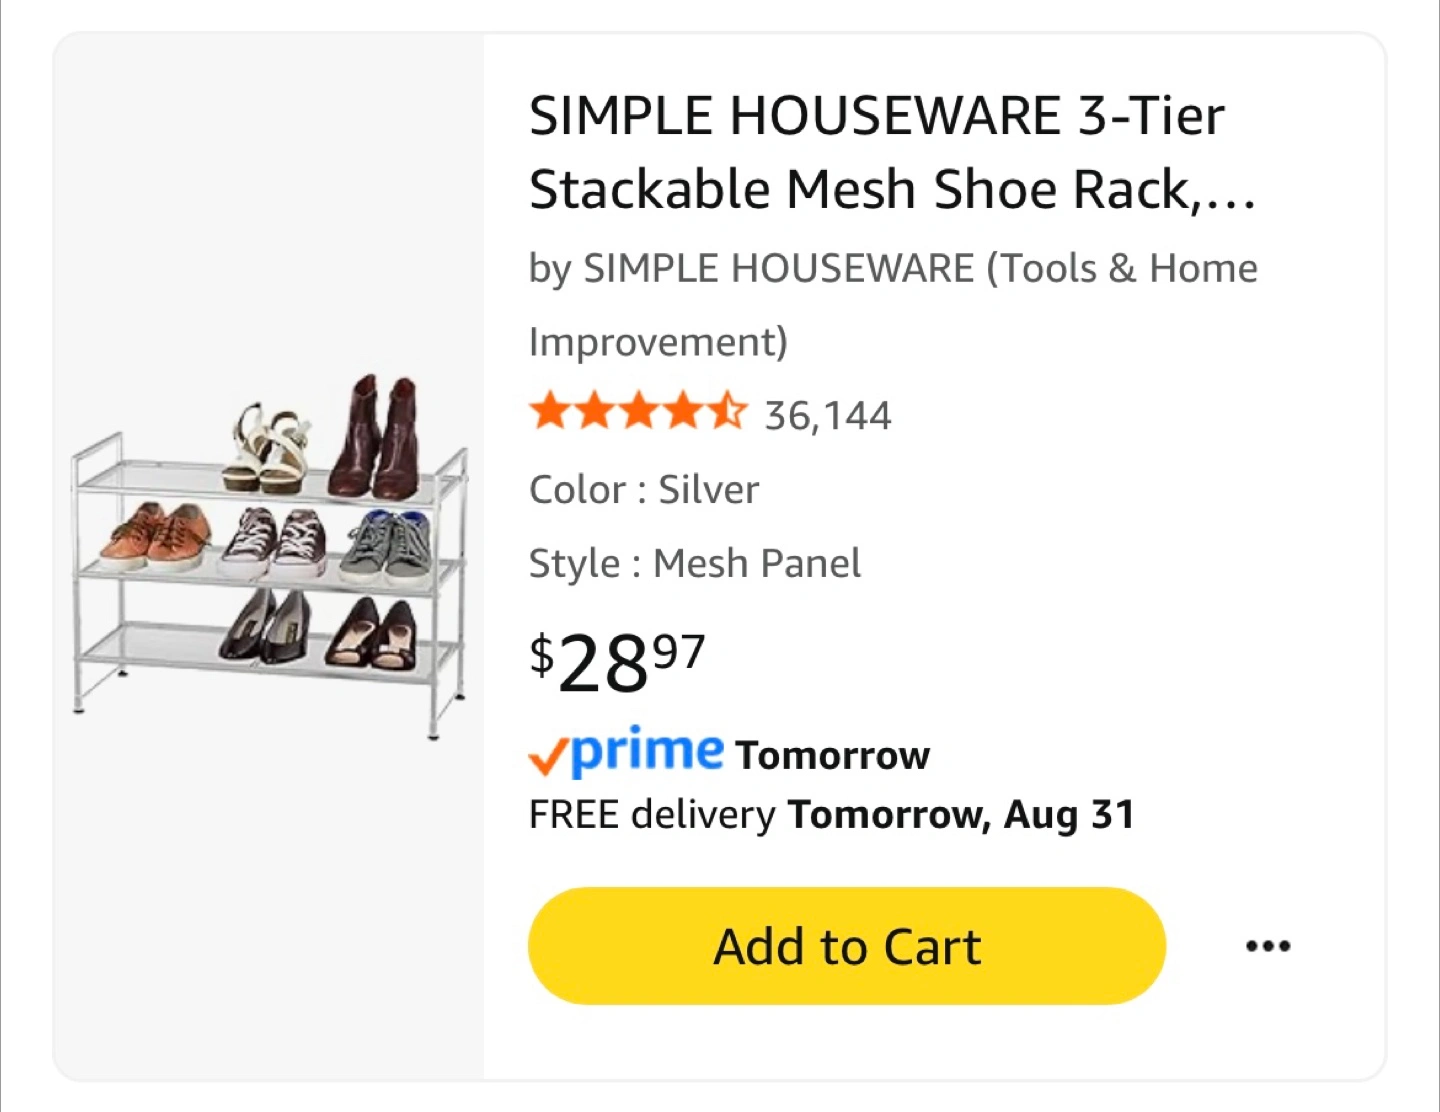1440x1112 pixels.
Task: Open the three-dot more options menu
Action: coord(1267,945)
